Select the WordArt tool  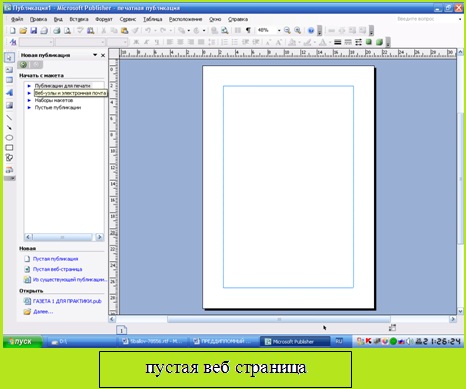[x=9, y=92]
